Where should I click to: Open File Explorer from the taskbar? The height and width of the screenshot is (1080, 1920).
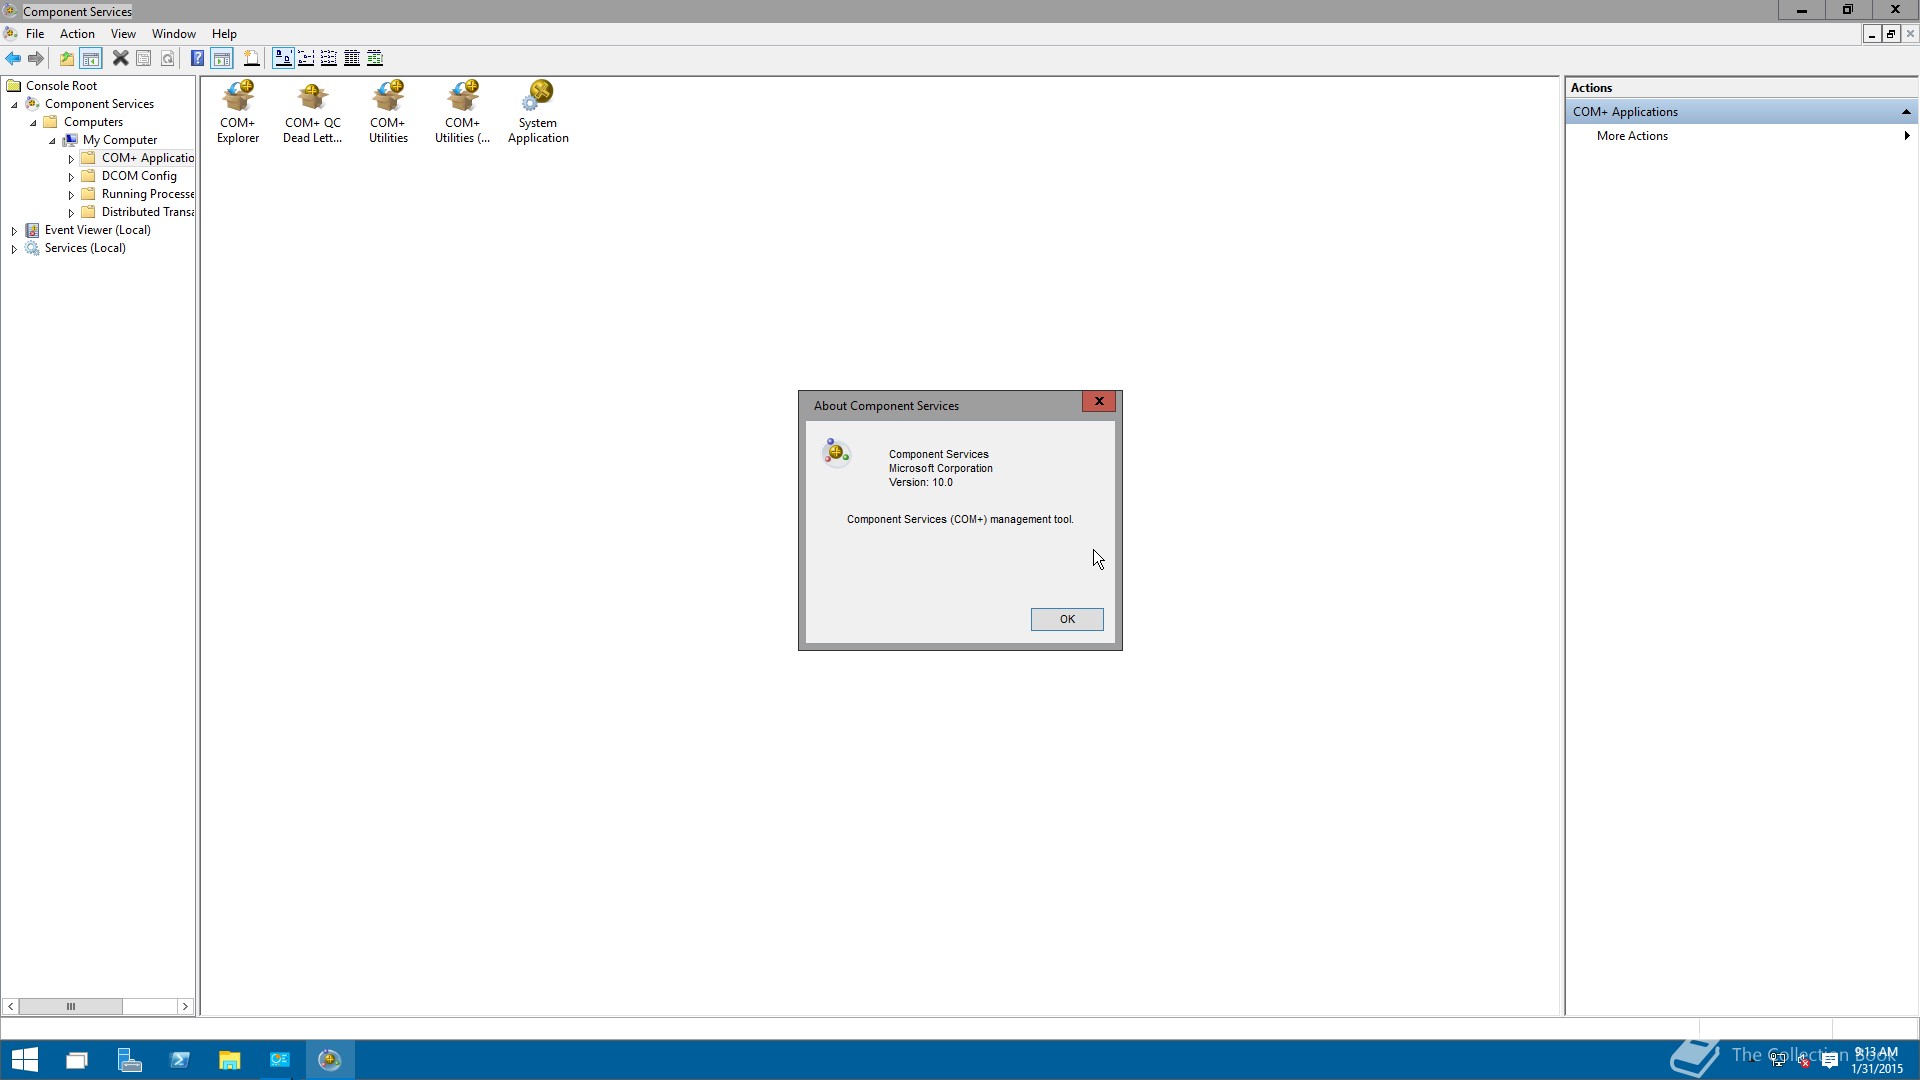point(230,1060)
